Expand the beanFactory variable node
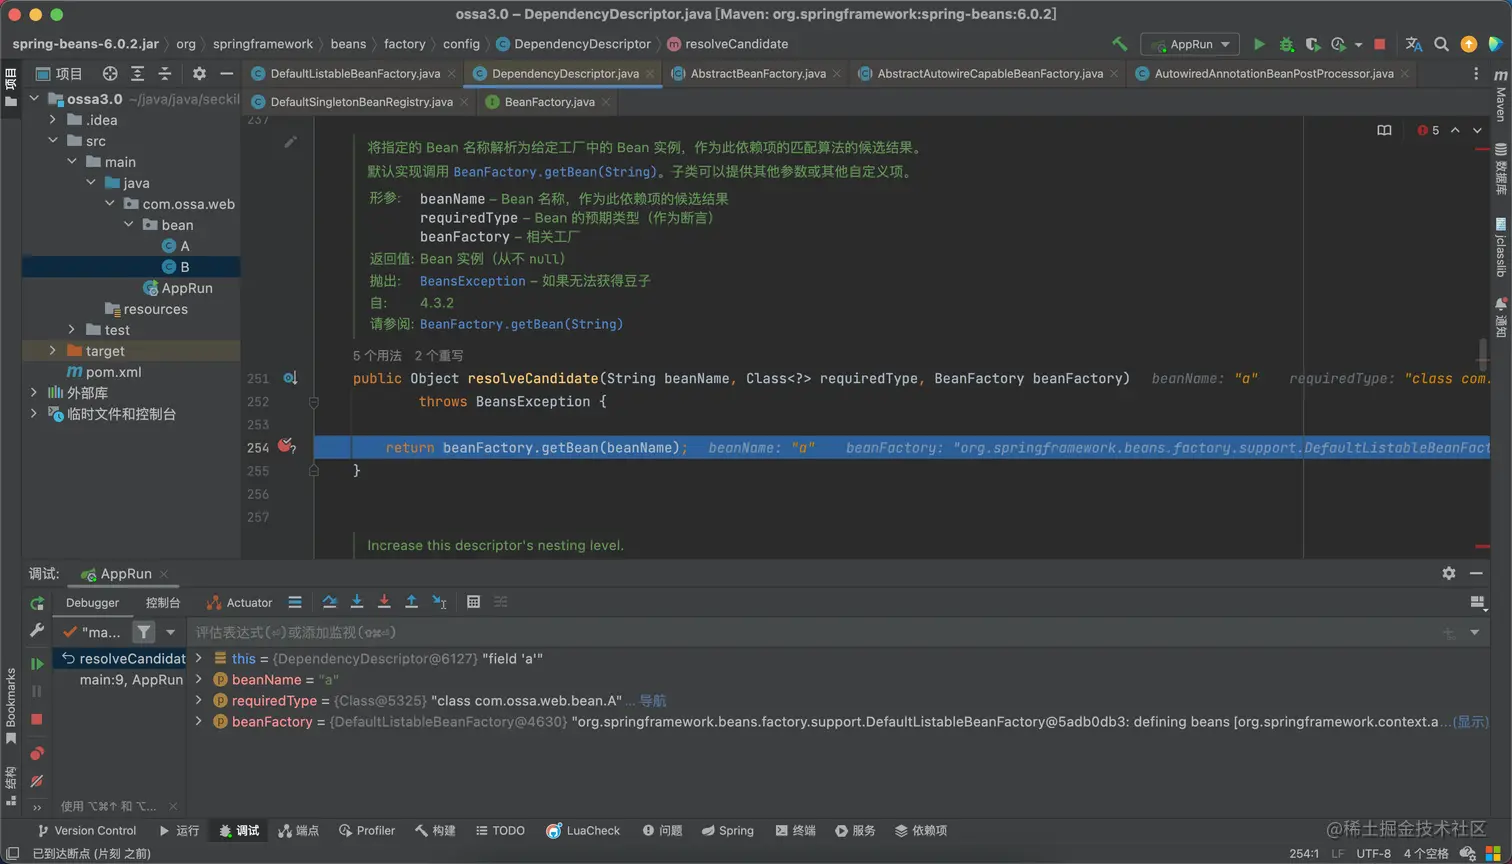The width and height of the screenshot is (1512, 864). coord(199,721)
